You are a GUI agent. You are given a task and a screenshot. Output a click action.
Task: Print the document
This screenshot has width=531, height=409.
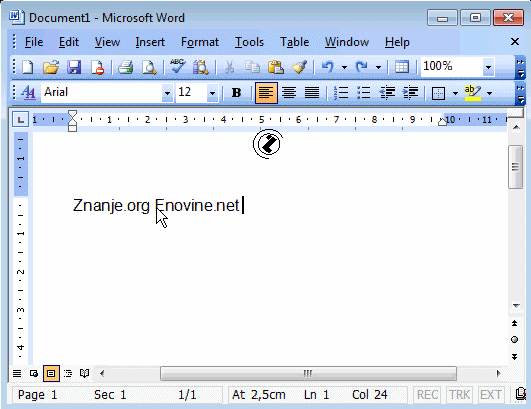[125, 67]
